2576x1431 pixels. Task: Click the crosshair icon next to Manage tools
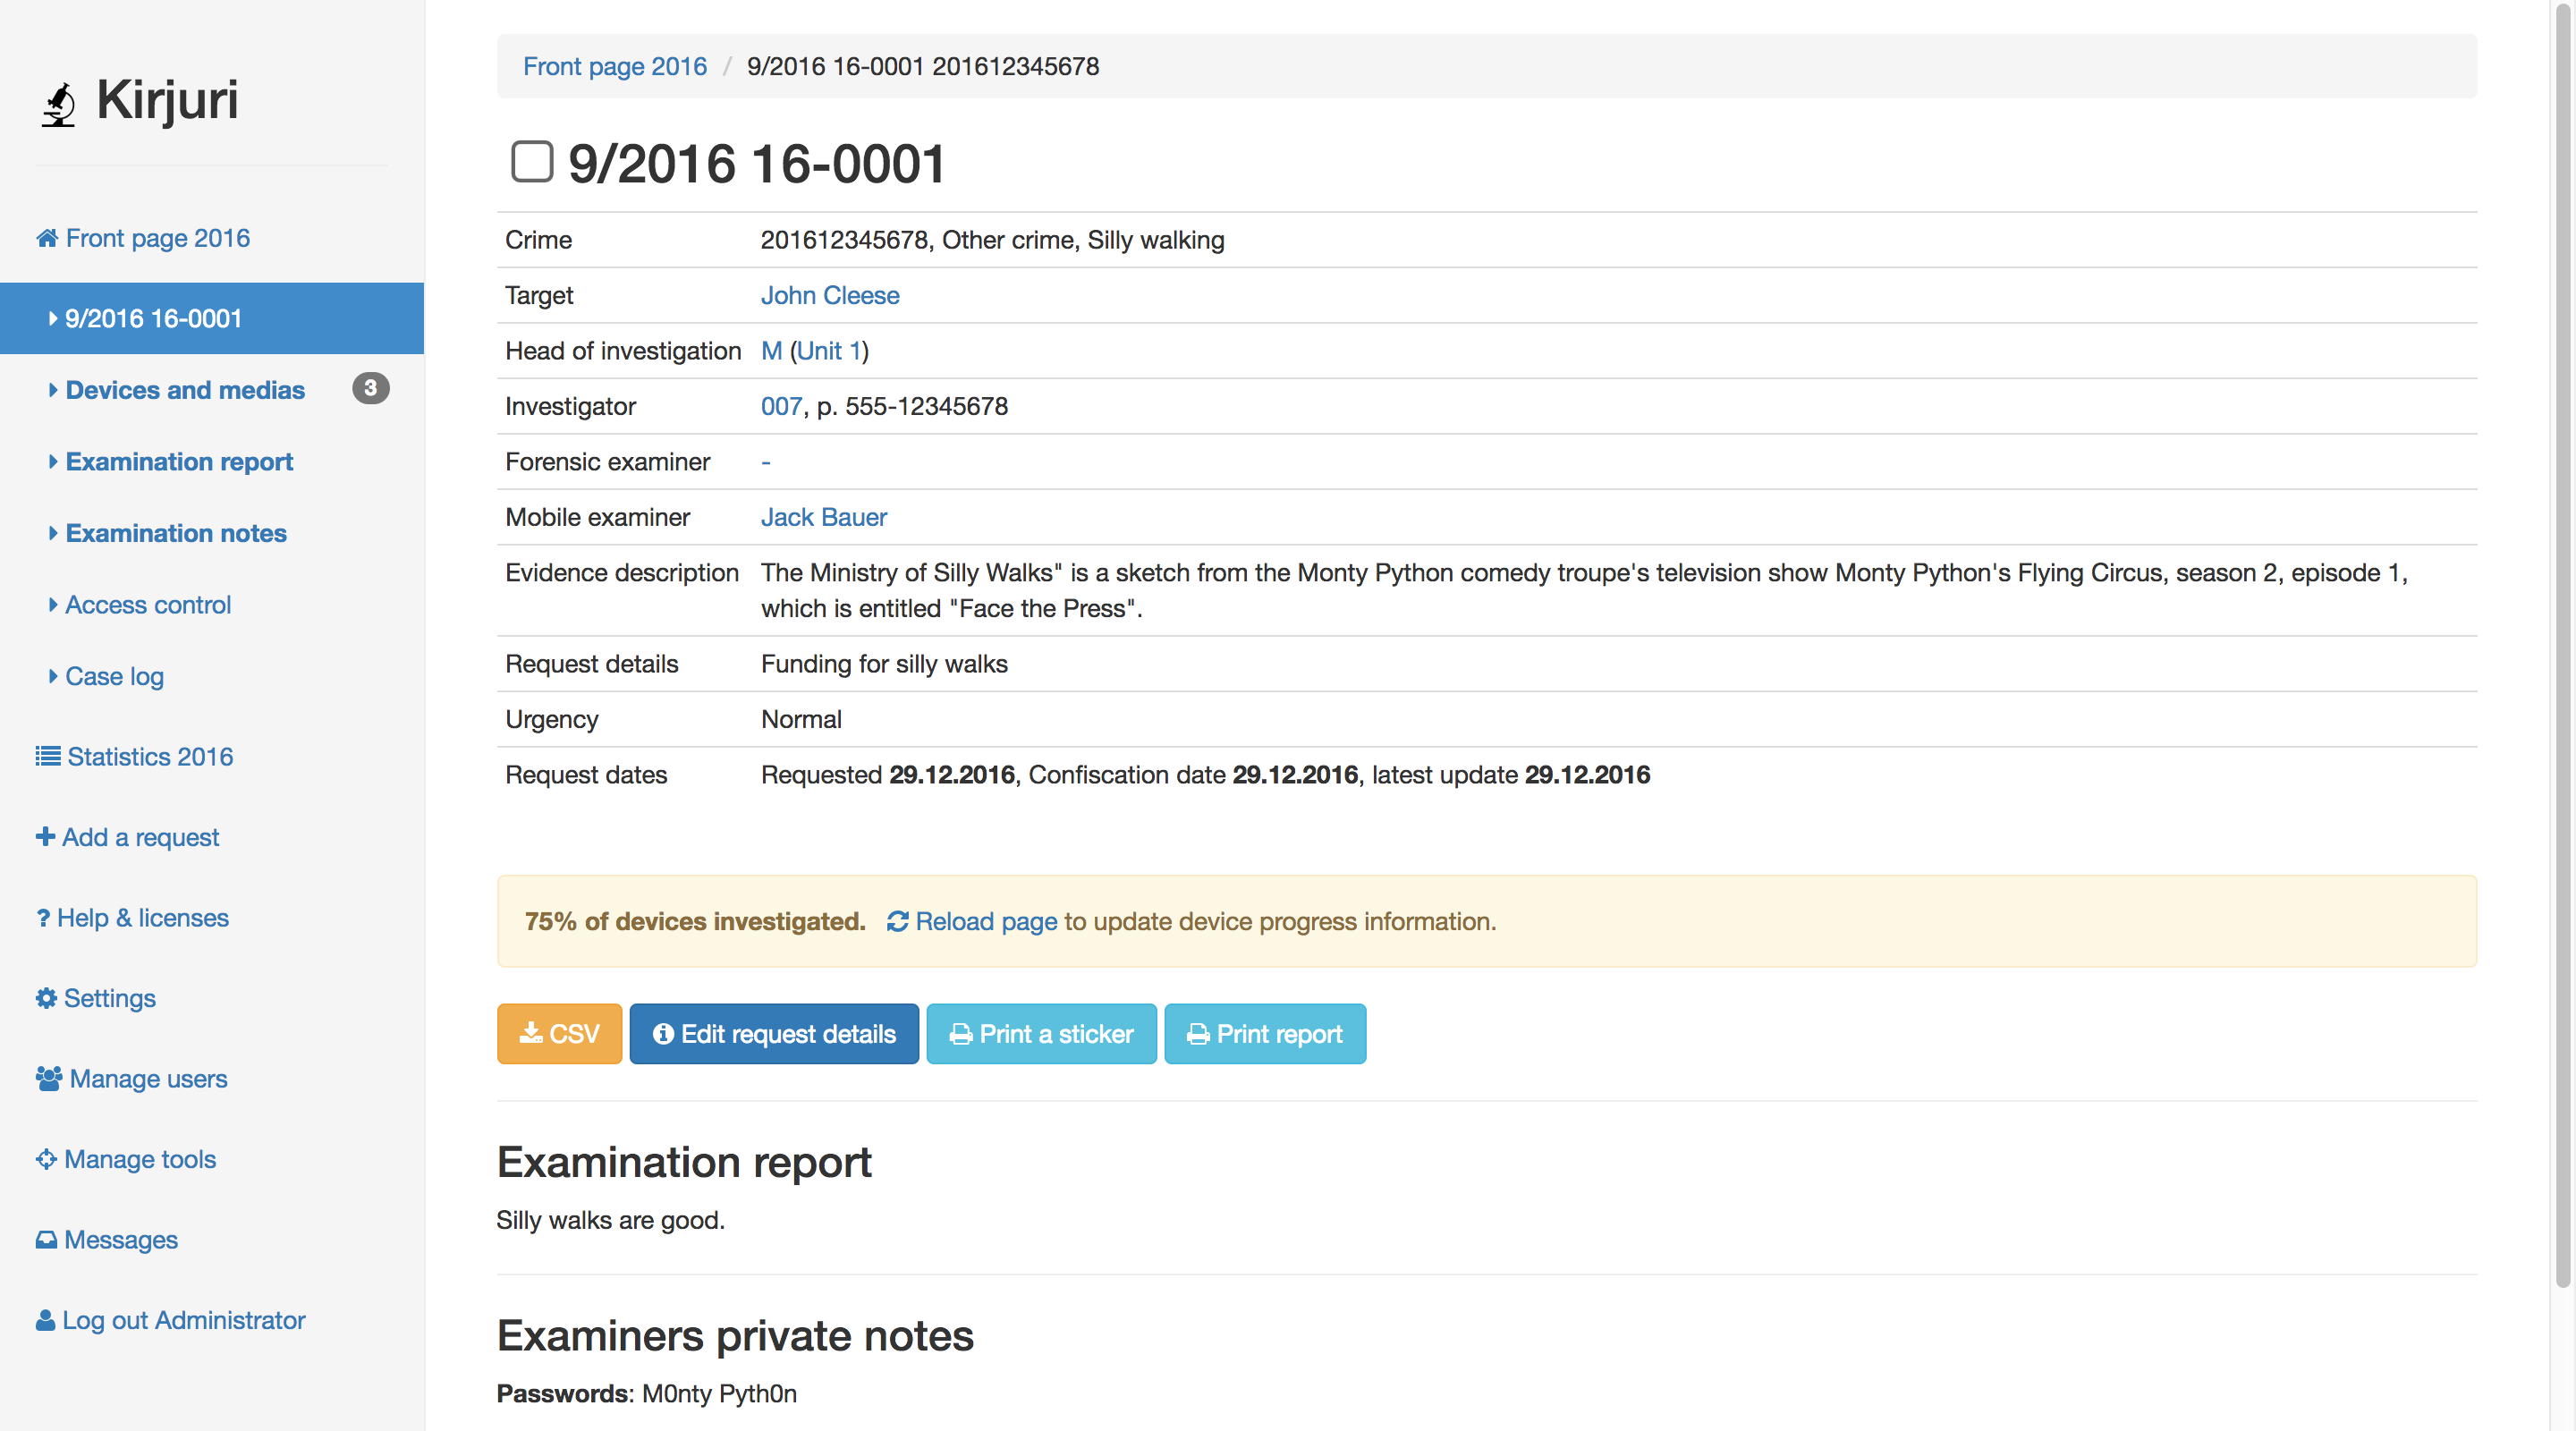(x=46, y=1158)
